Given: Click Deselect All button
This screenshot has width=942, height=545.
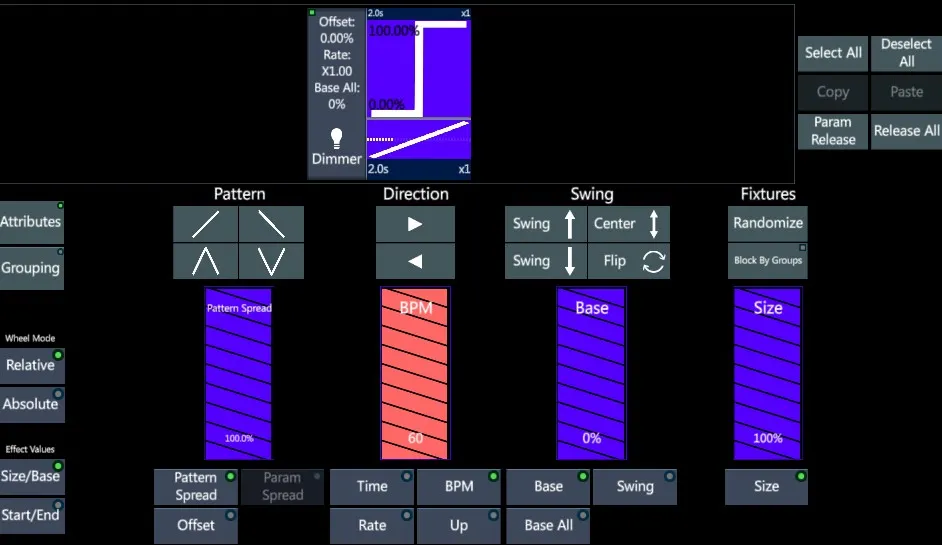Looking at the screenshot, I should [x=906, y=53].
